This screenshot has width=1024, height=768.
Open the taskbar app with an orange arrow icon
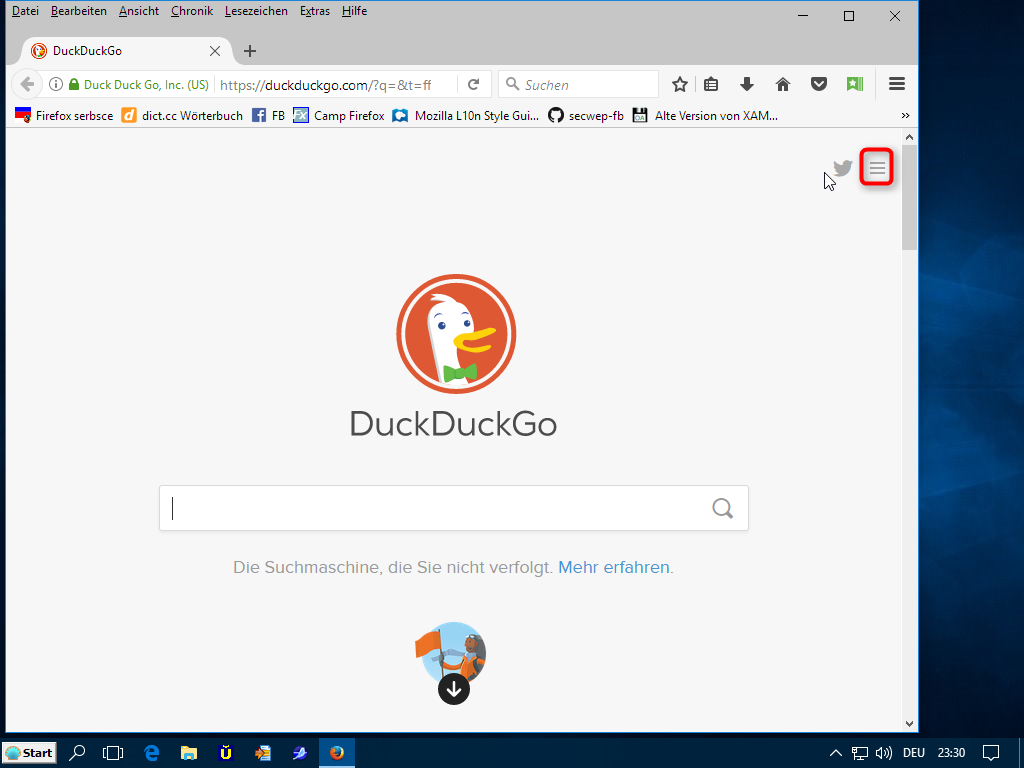click(263, 753)
